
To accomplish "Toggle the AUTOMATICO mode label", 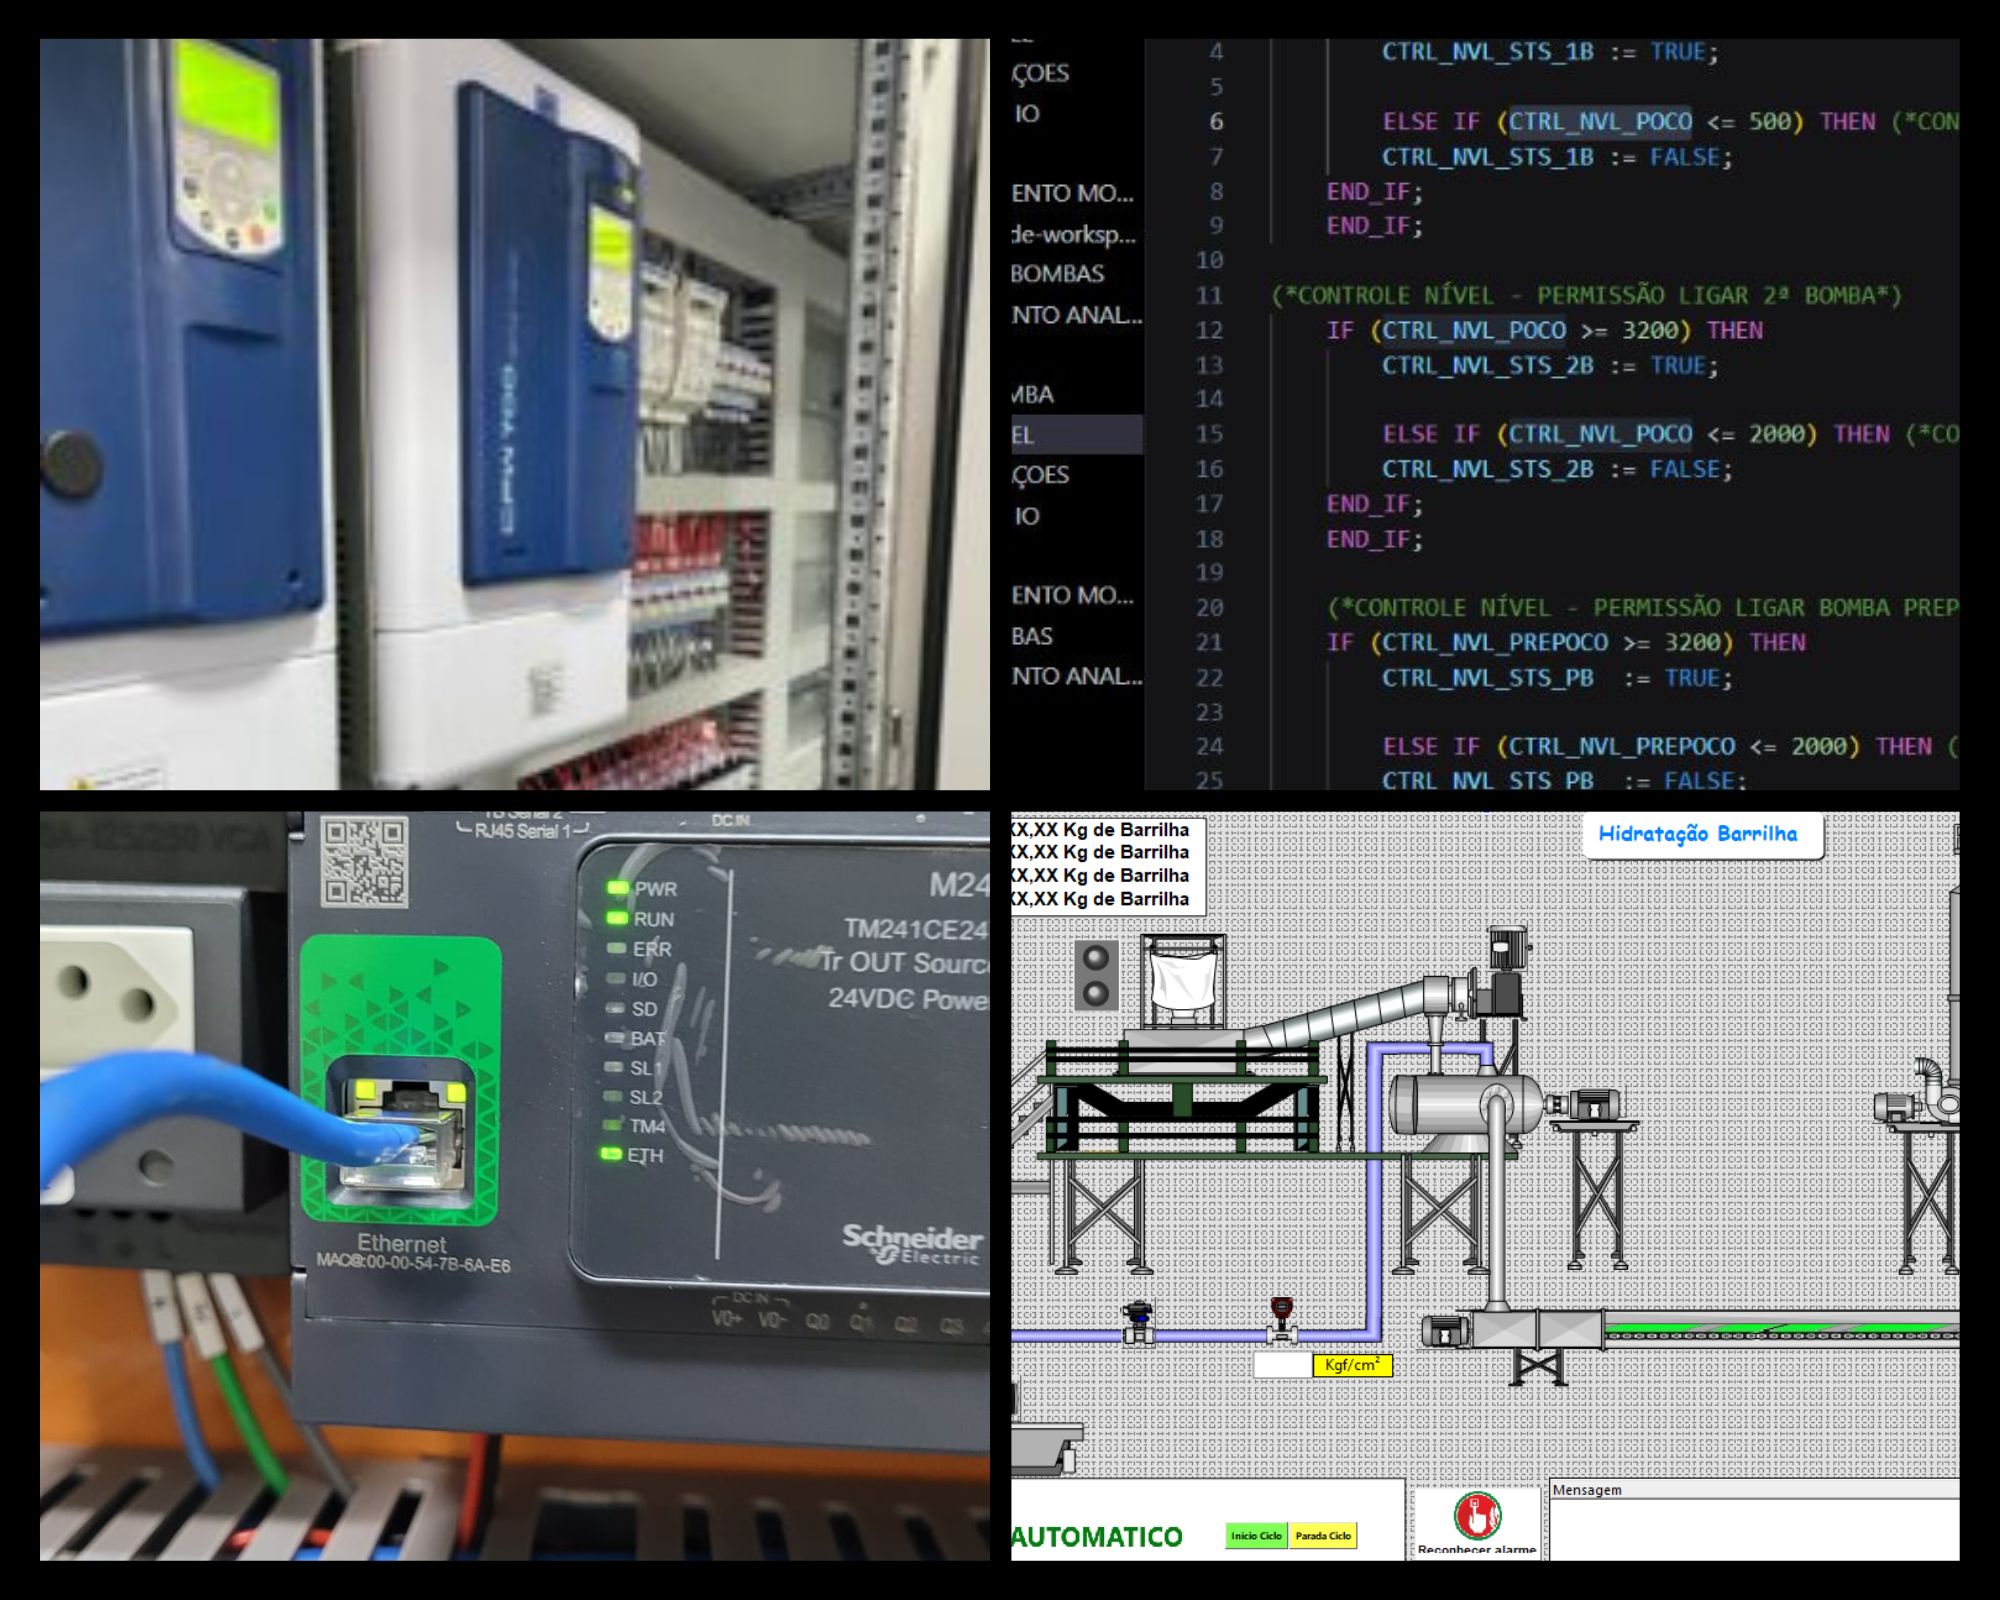I will tap(1097, 1537).
